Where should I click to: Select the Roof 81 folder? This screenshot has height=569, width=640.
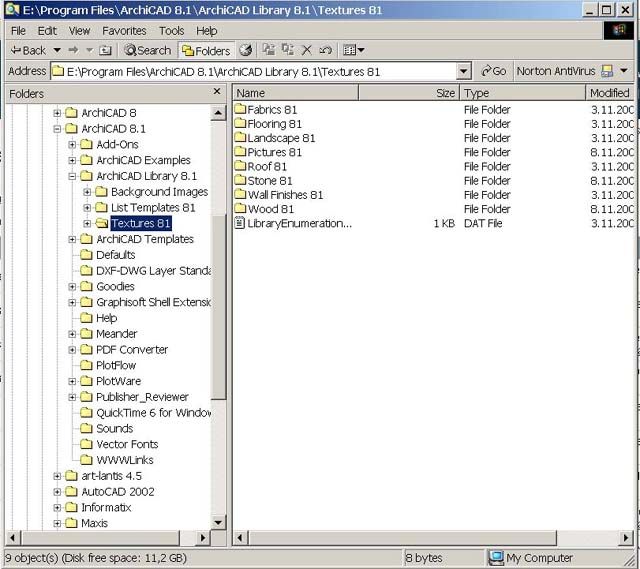(261, 167)
